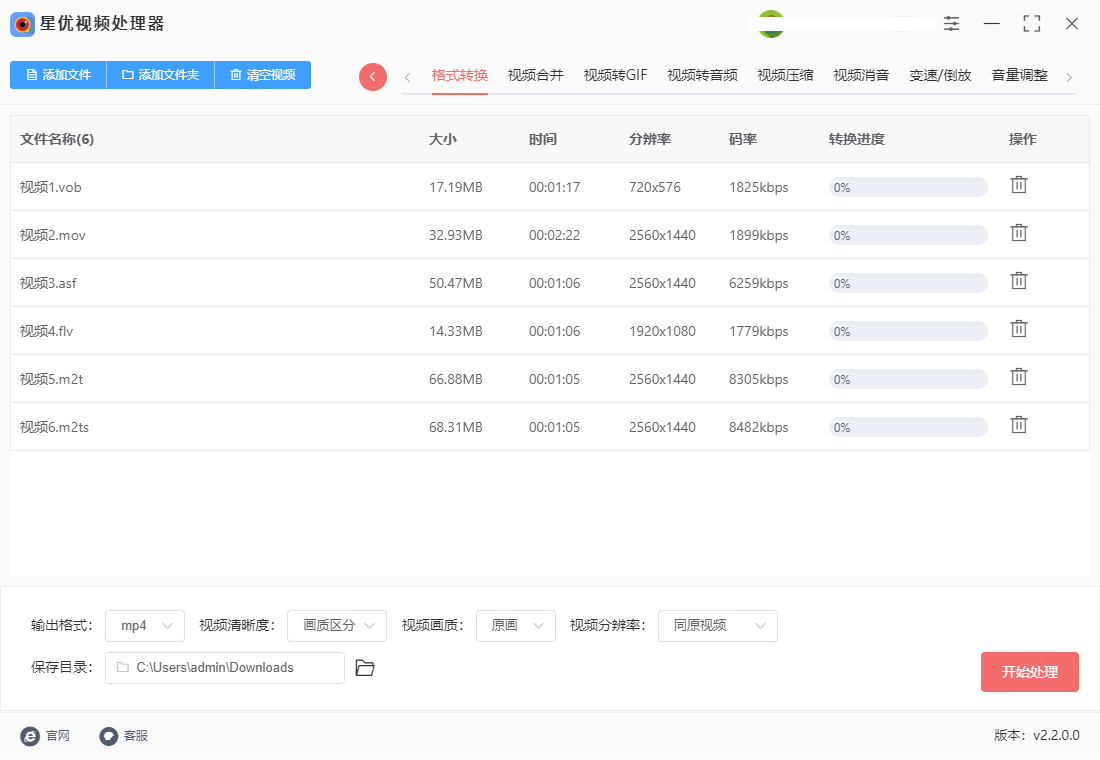Open 客服 customer service from the footer
The image size is (1100, 760).
point(108,735)
